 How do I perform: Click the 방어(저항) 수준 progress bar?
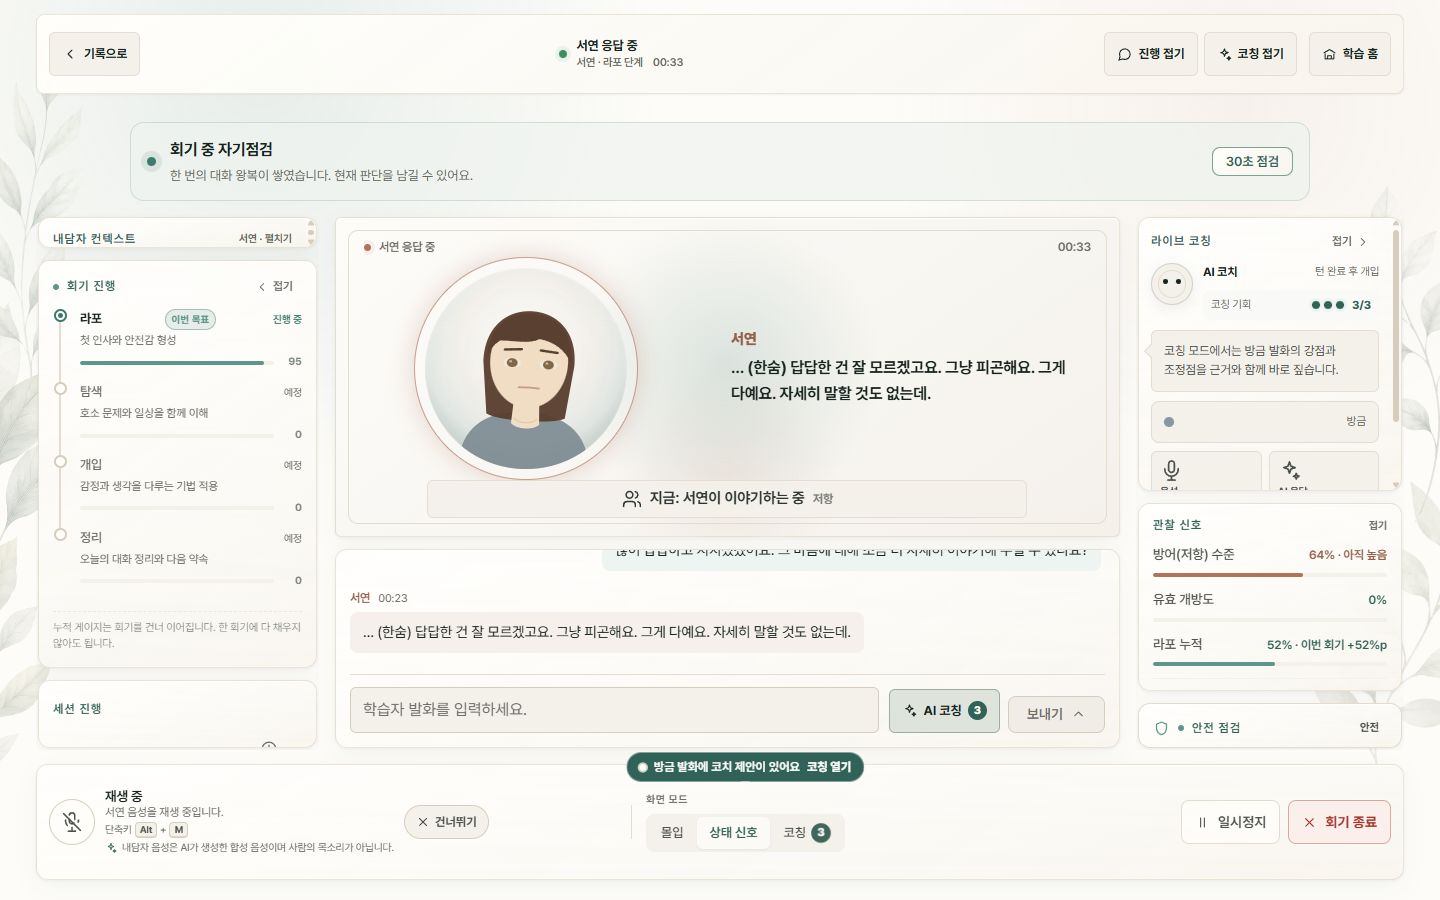click(x=1270, y=575)
